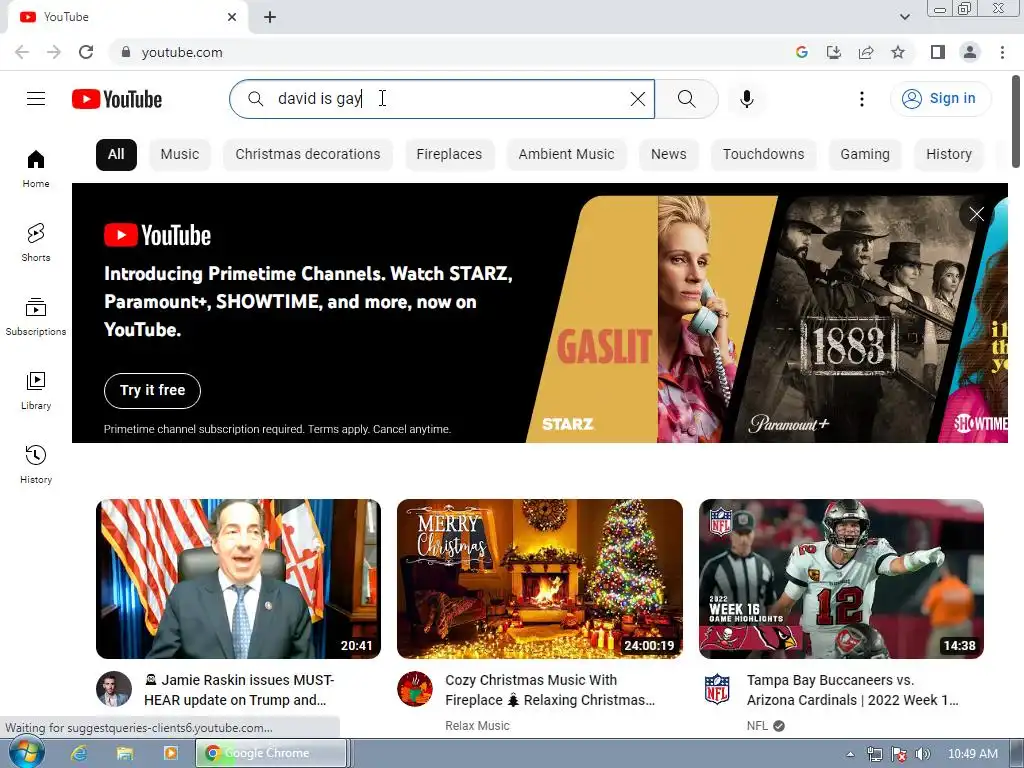Click Cozy Christmas Music video title
The image size is (1024, 768).
550,690
